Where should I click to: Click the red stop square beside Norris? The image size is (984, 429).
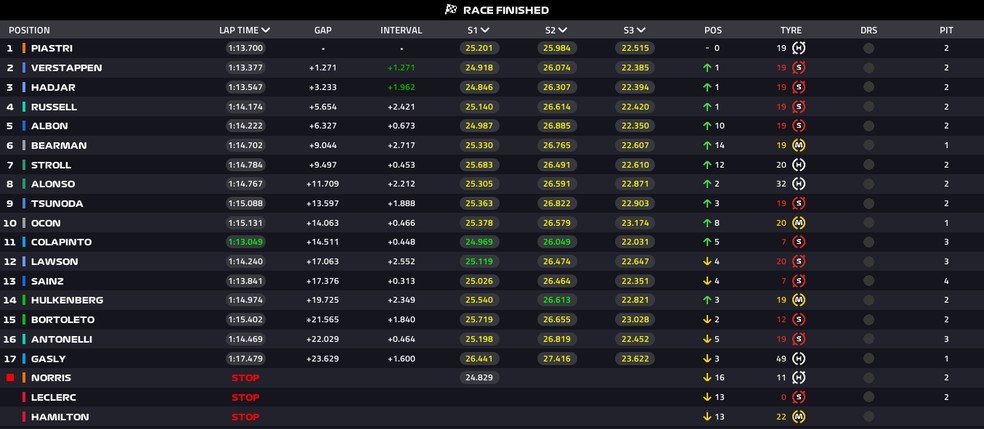pos(9,378)
